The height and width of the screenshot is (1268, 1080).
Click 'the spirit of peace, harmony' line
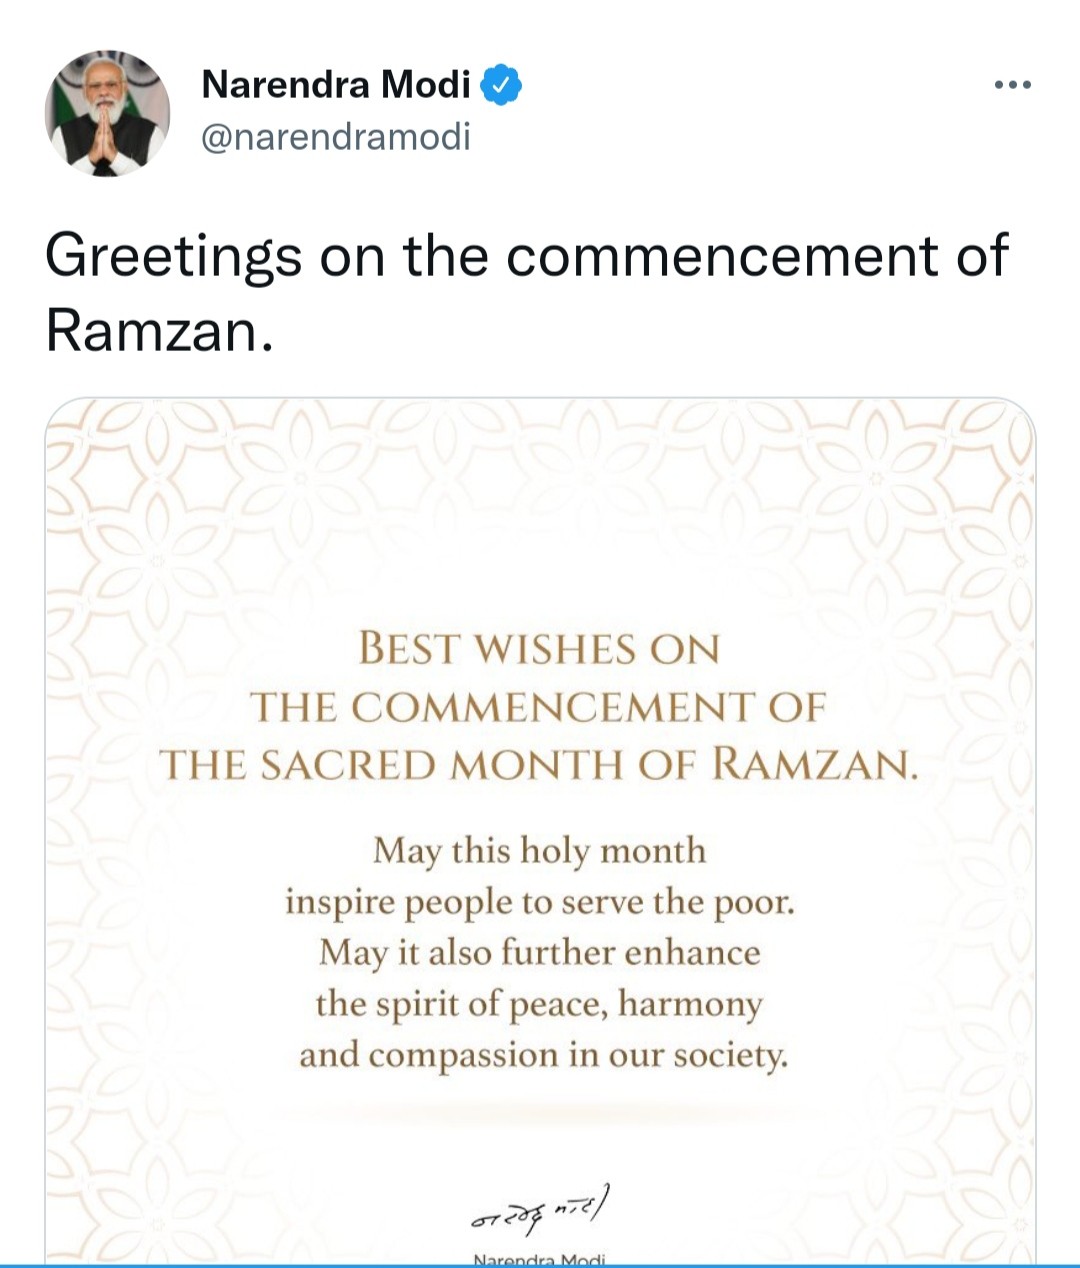coord(540,1004)
